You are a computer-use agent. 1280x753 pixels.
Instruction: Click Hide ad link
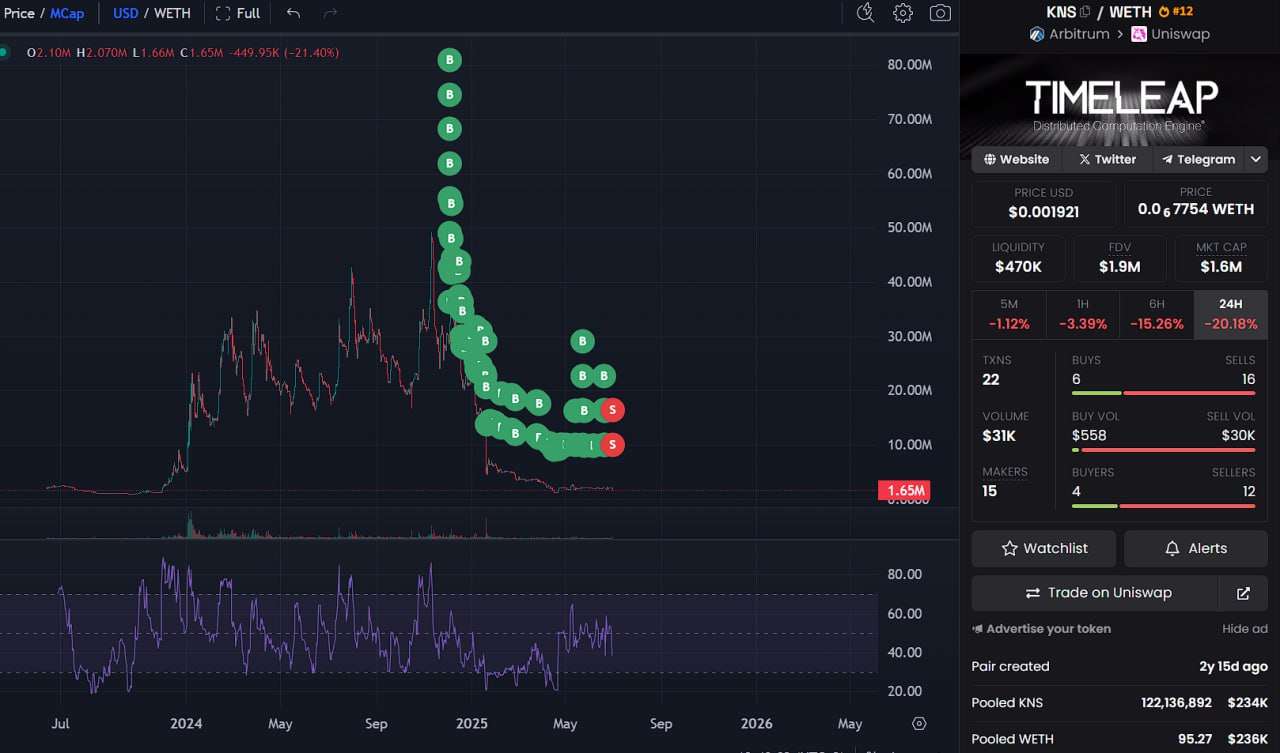1245,629
